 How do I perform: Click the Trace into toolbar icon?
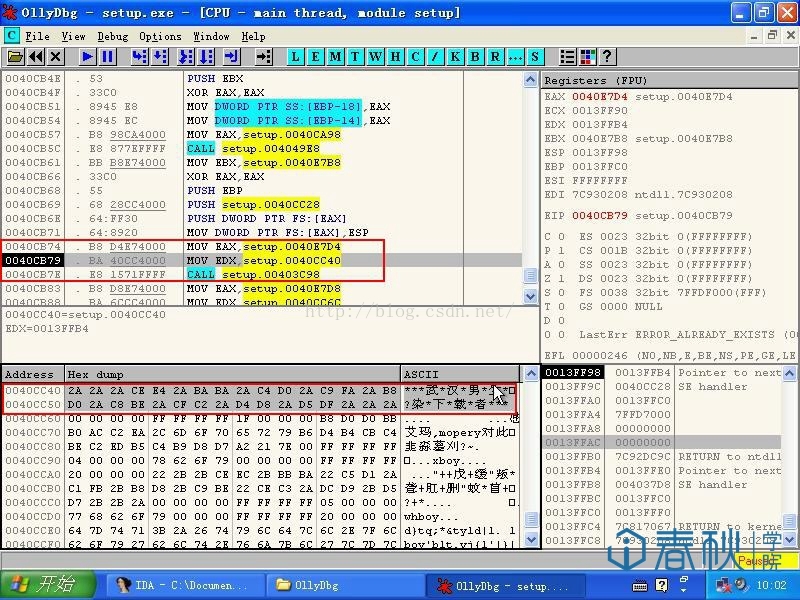click(x=186, y=56)
